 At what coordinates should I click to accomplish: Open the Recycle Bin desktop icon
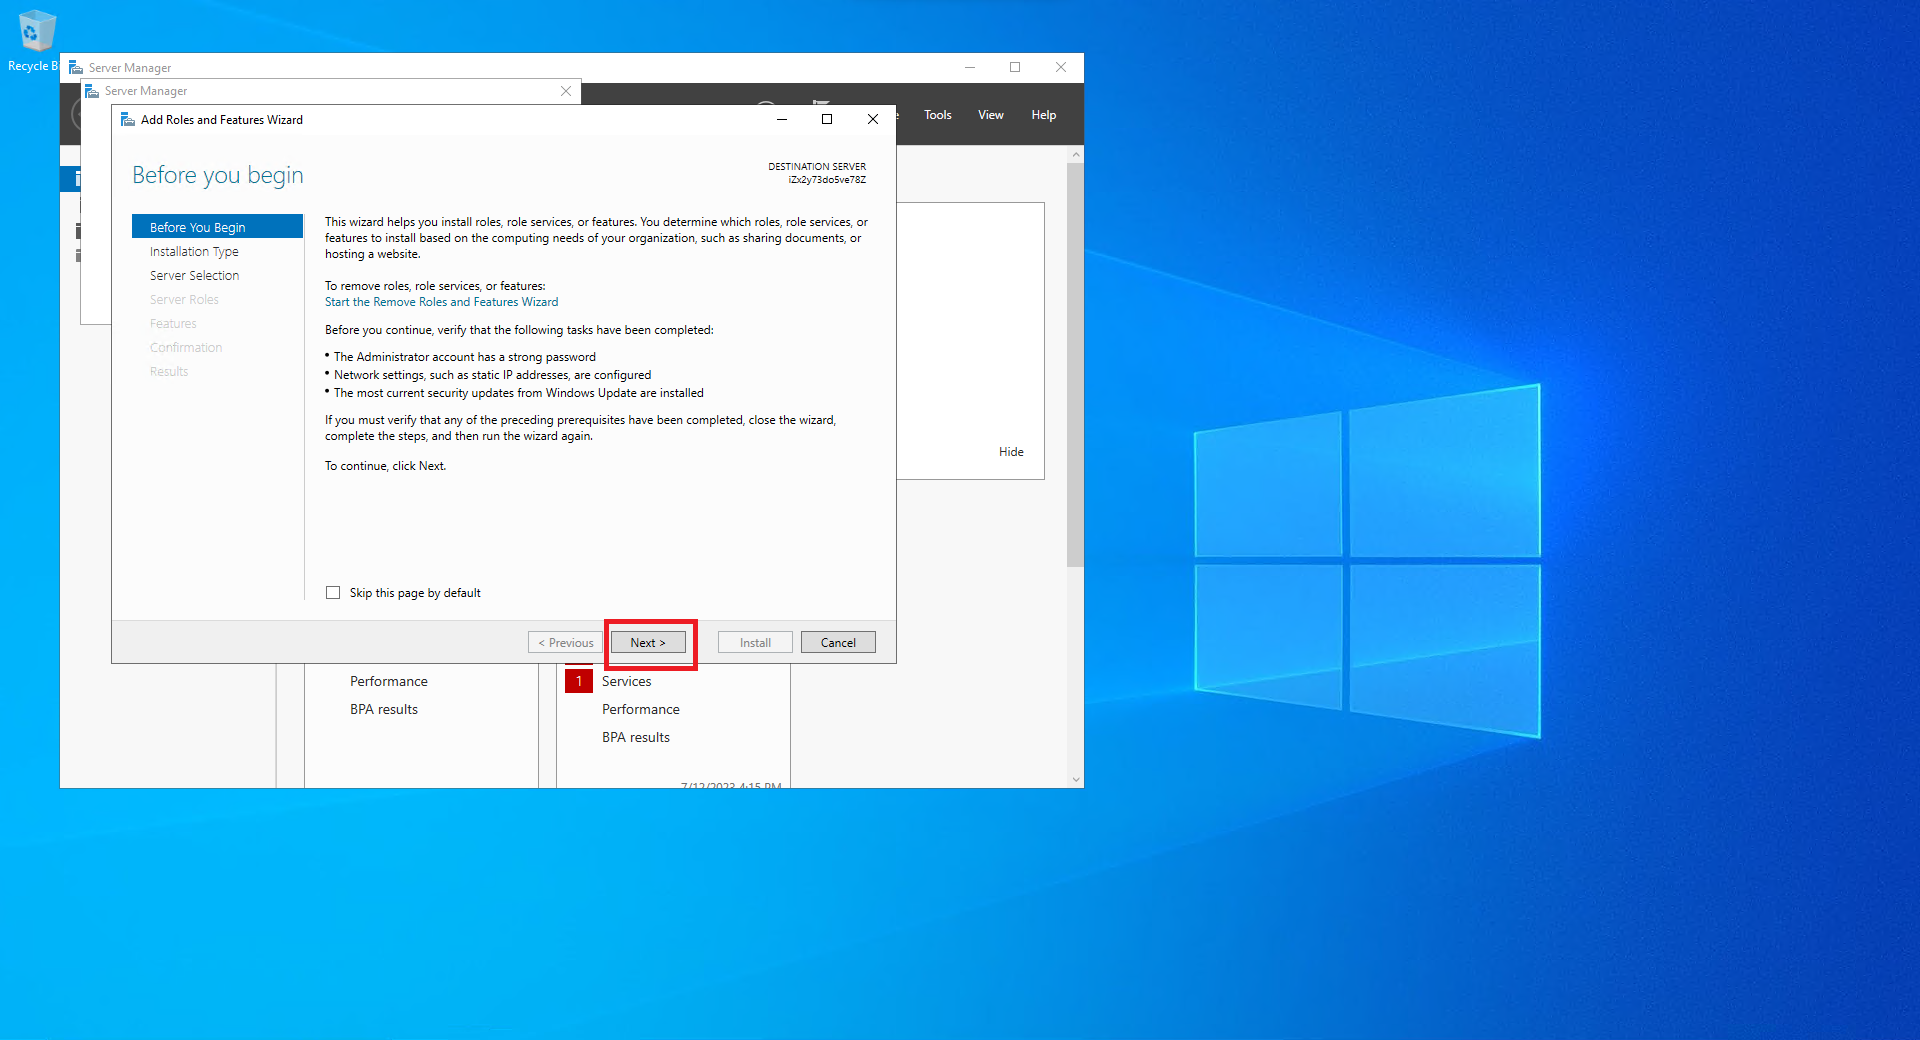[x=35, y=41]
